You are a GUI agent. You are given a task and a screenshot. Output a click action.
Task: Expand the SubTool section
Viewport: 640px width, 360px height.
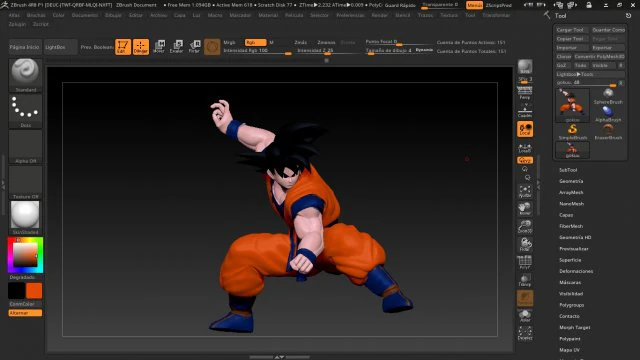[568, 170]
